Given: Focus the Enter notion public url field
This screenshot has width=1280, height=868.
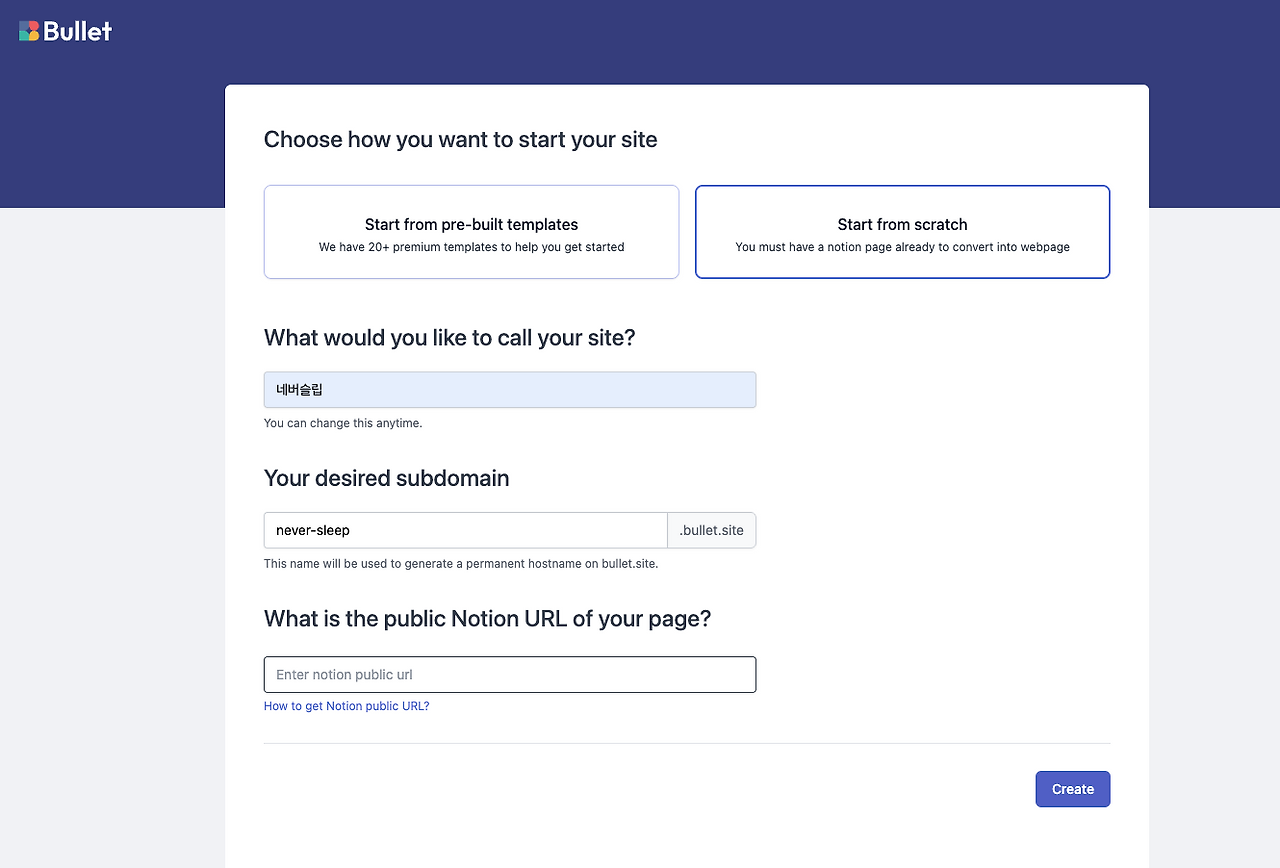Looking at the screenshot, I should tap(509, 674).
